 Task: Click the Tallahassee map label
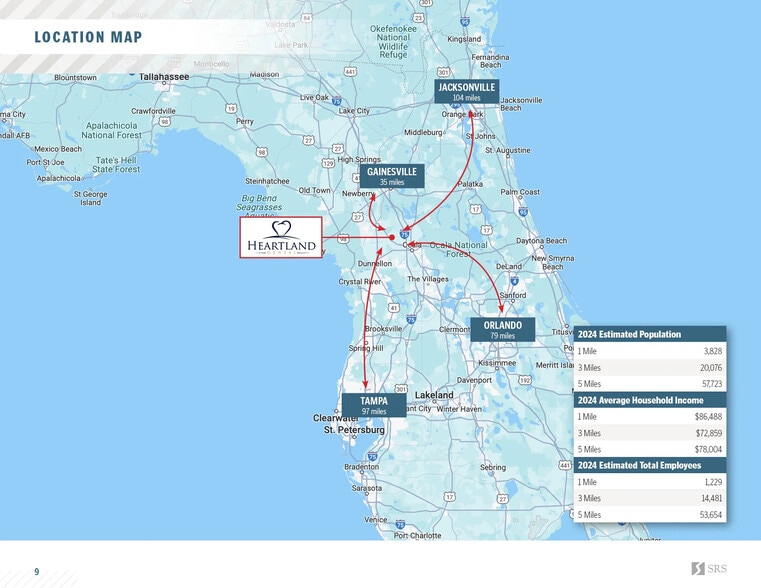tap(164, 77)
